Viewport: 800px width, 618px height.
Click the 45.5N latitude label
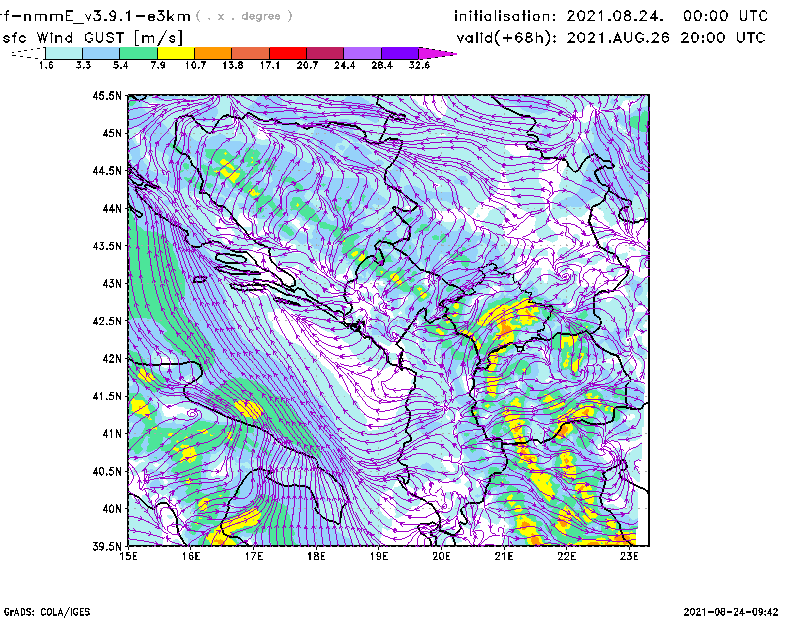pos(107,95)
